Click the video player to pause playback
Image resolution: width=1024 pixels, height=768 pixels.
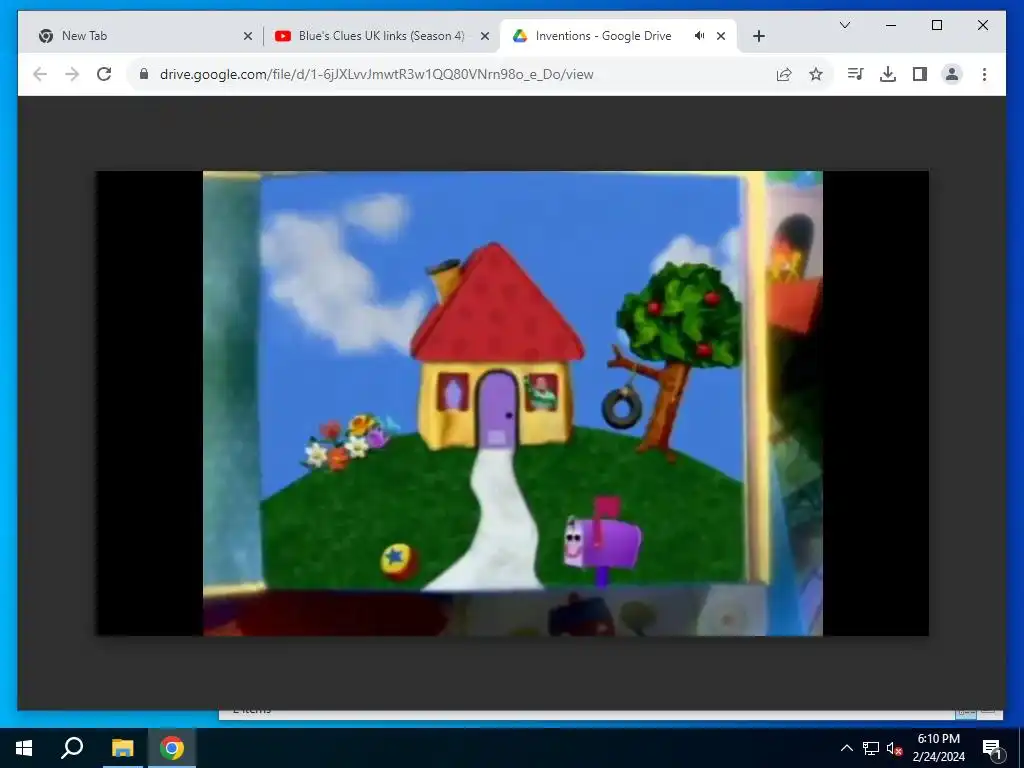point(513,403)
